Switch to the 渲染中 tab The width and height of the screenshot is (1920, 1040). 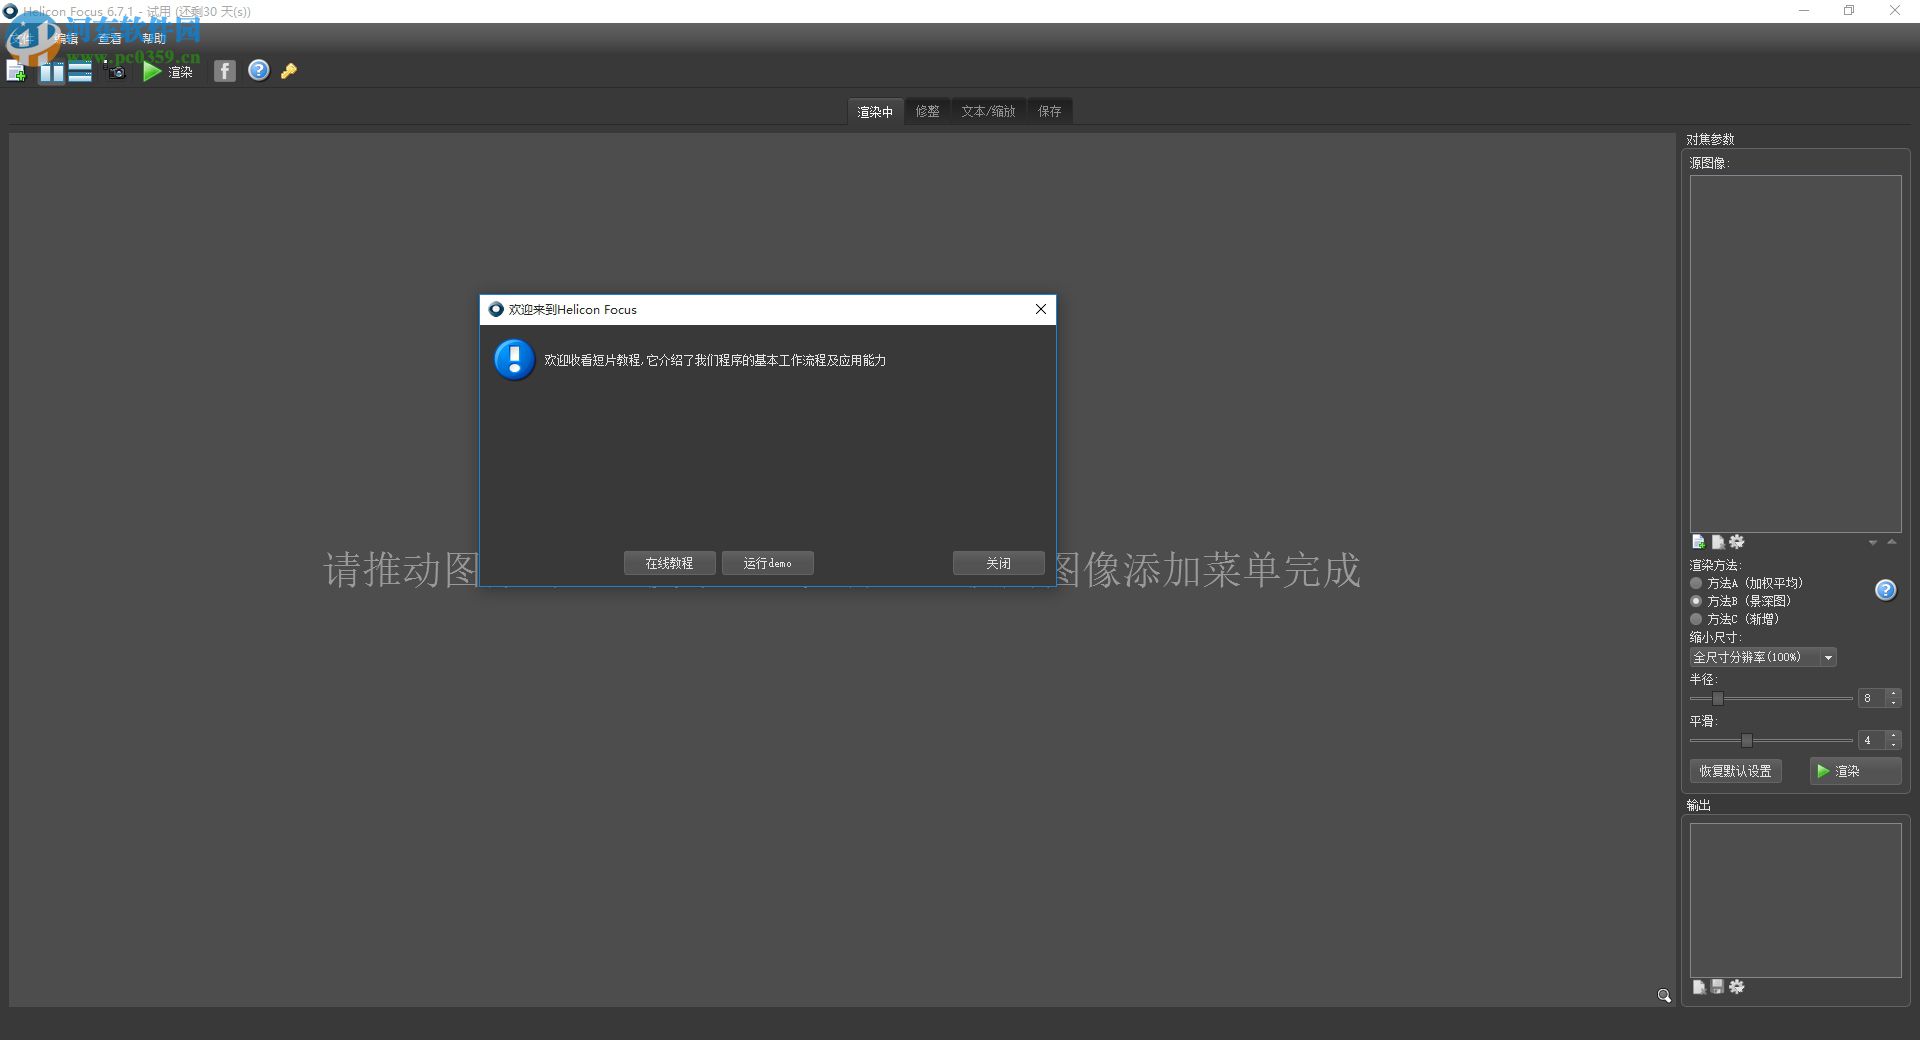pyautogui.click(x=875, y=112)
